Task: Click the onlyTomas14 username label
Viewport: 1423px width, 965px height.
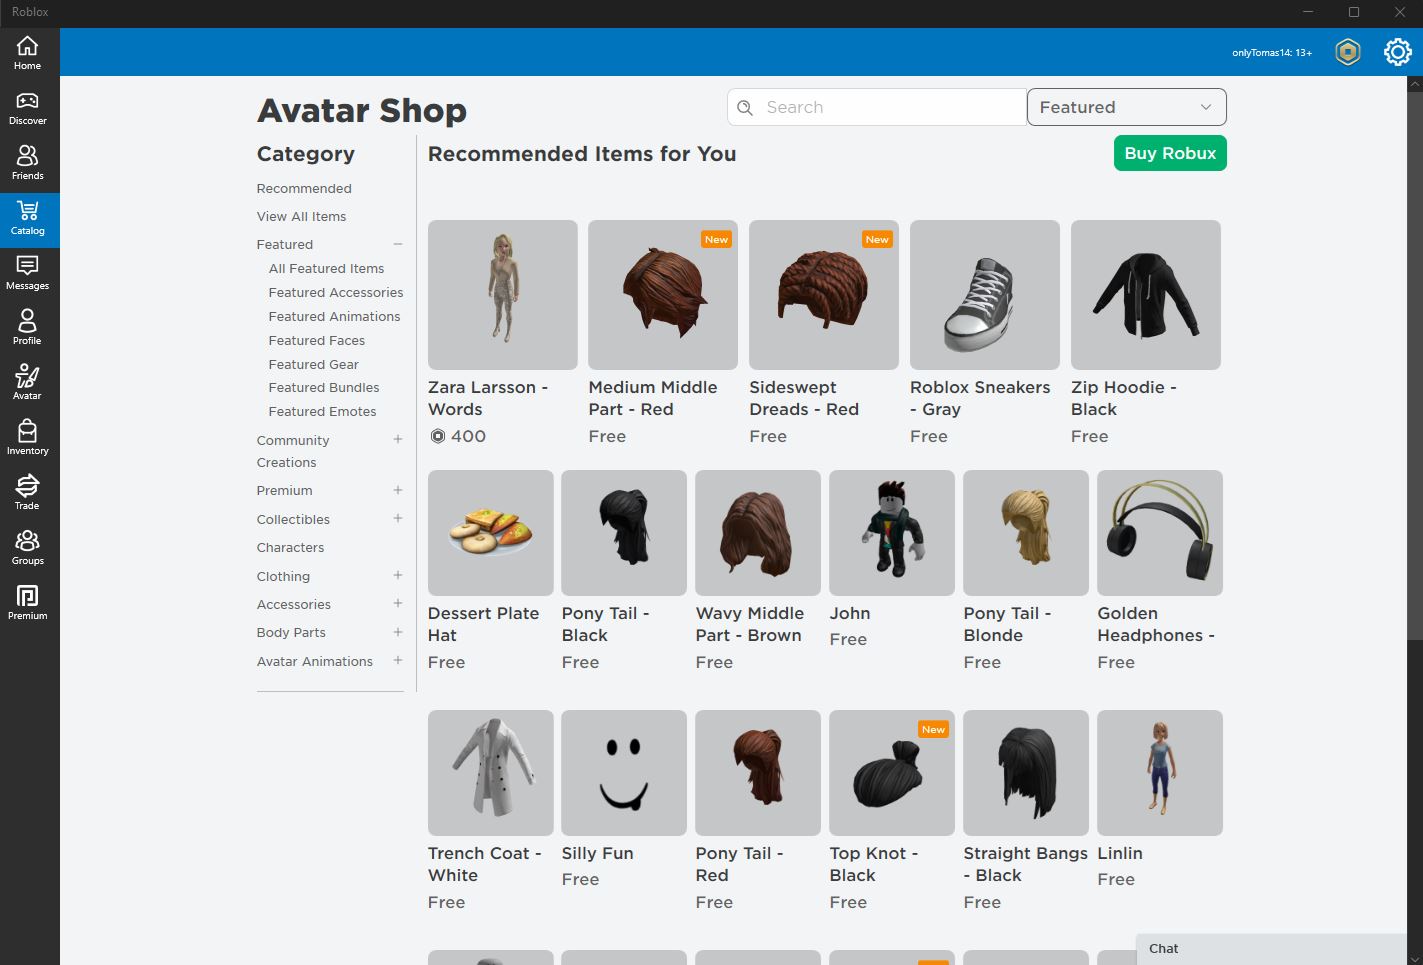Action: coord(1272,52)
